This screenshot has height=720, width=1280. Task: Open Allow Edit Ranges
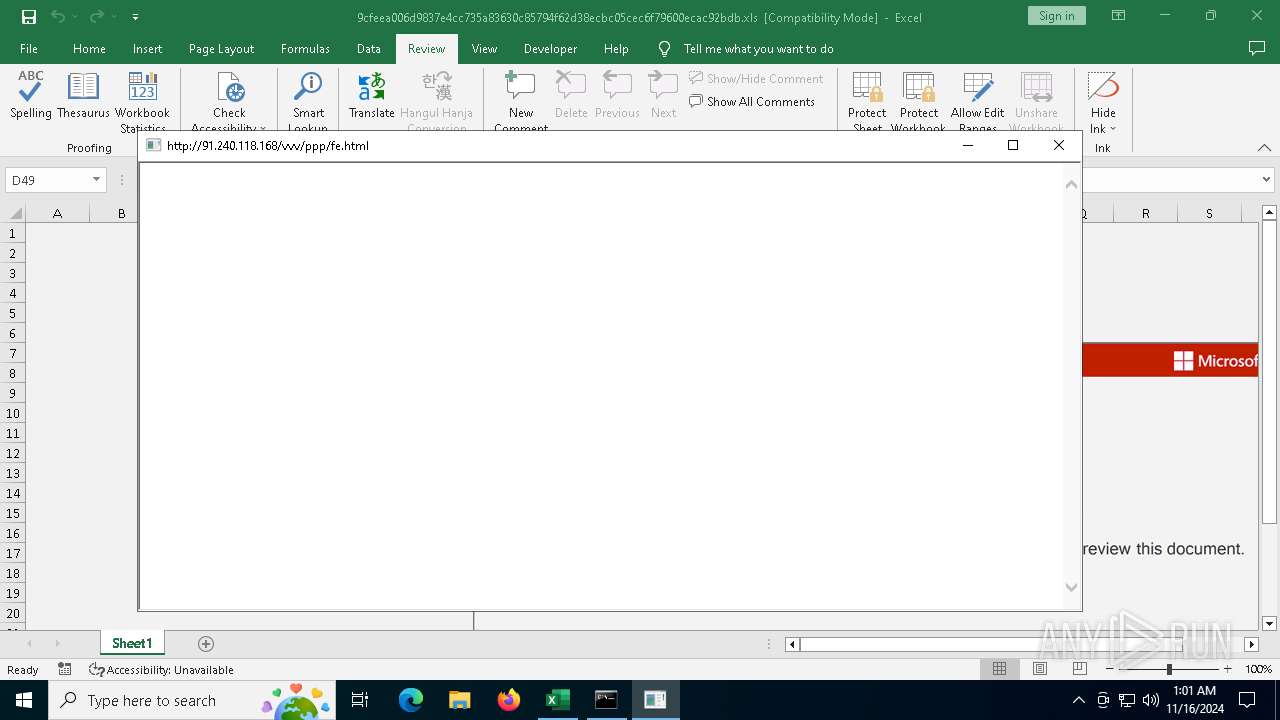[x=977, y=100]
